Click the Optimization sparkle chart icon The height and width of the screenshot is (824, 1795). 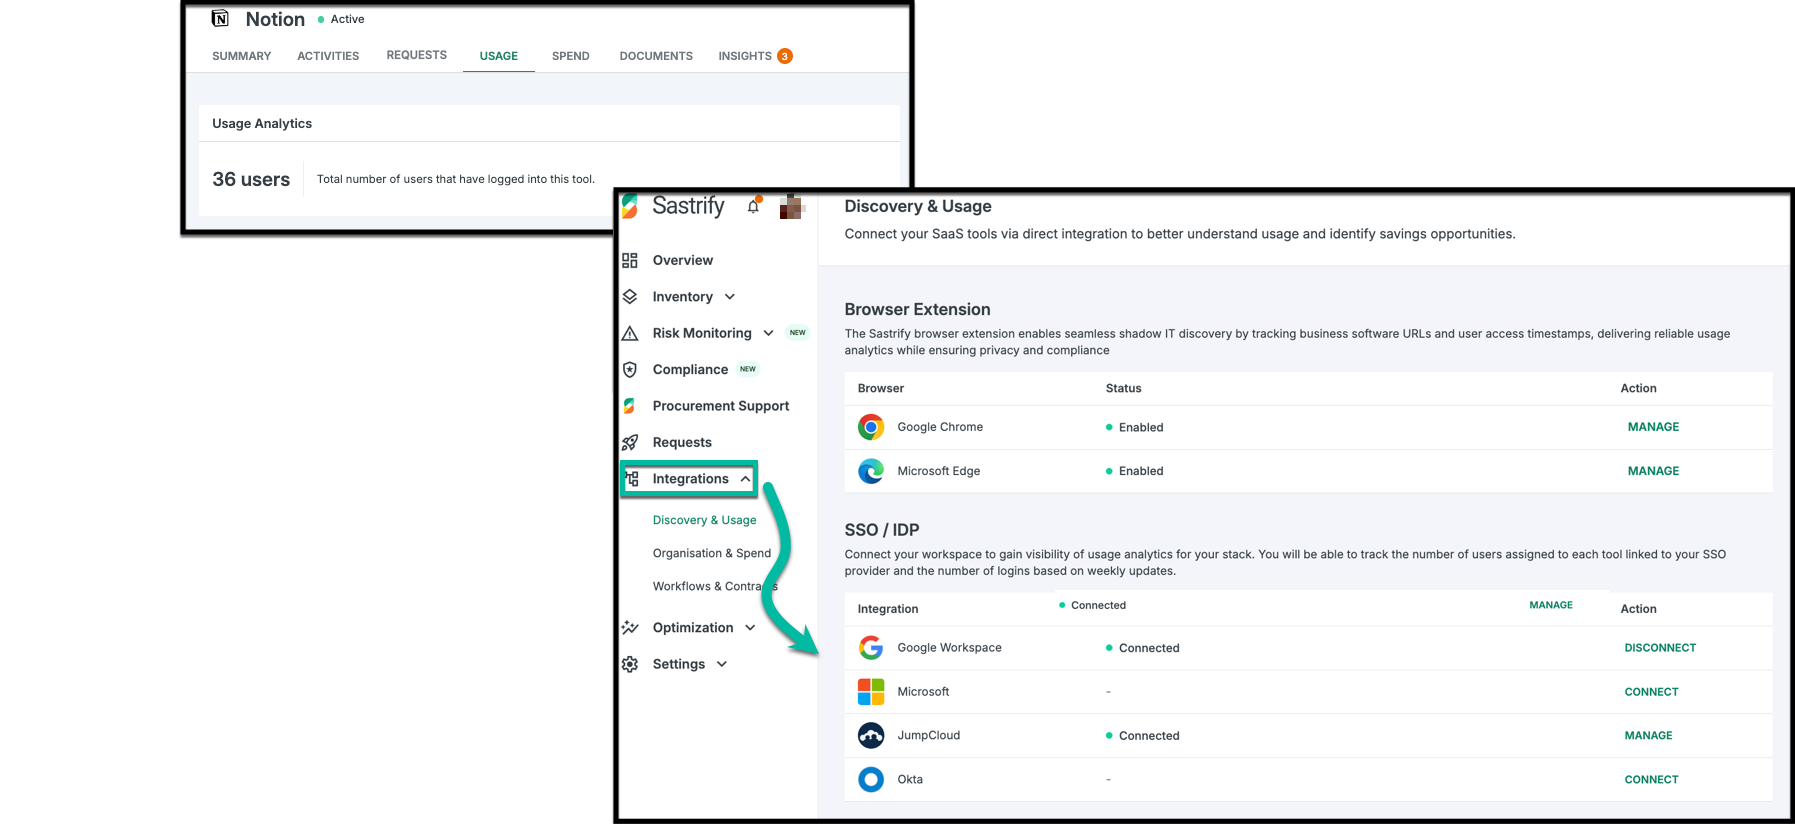click(630, 628)
